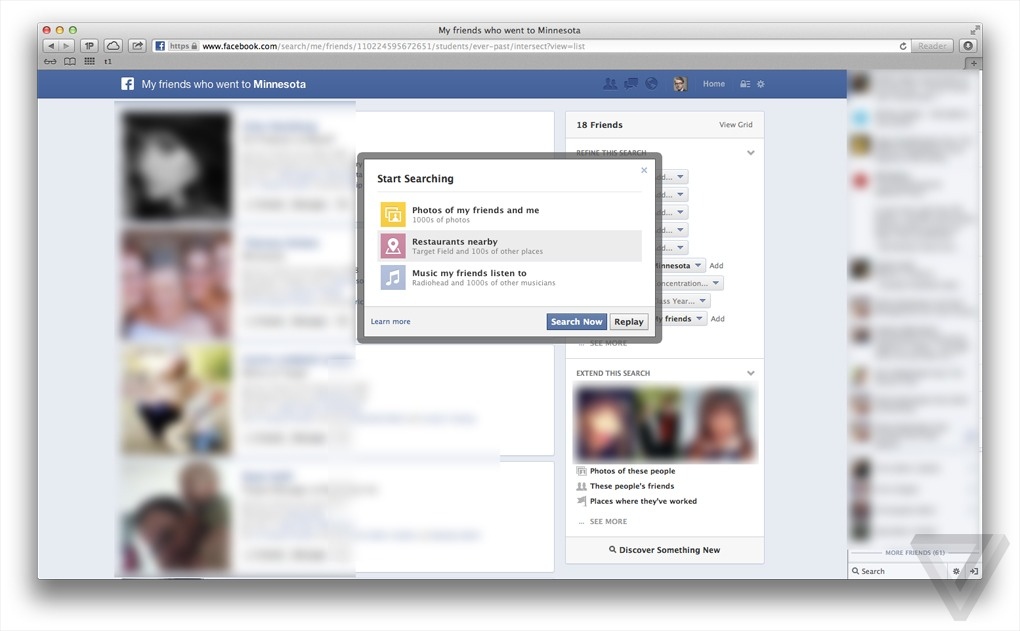Reload the page with refresh icon

coord(903,46)
